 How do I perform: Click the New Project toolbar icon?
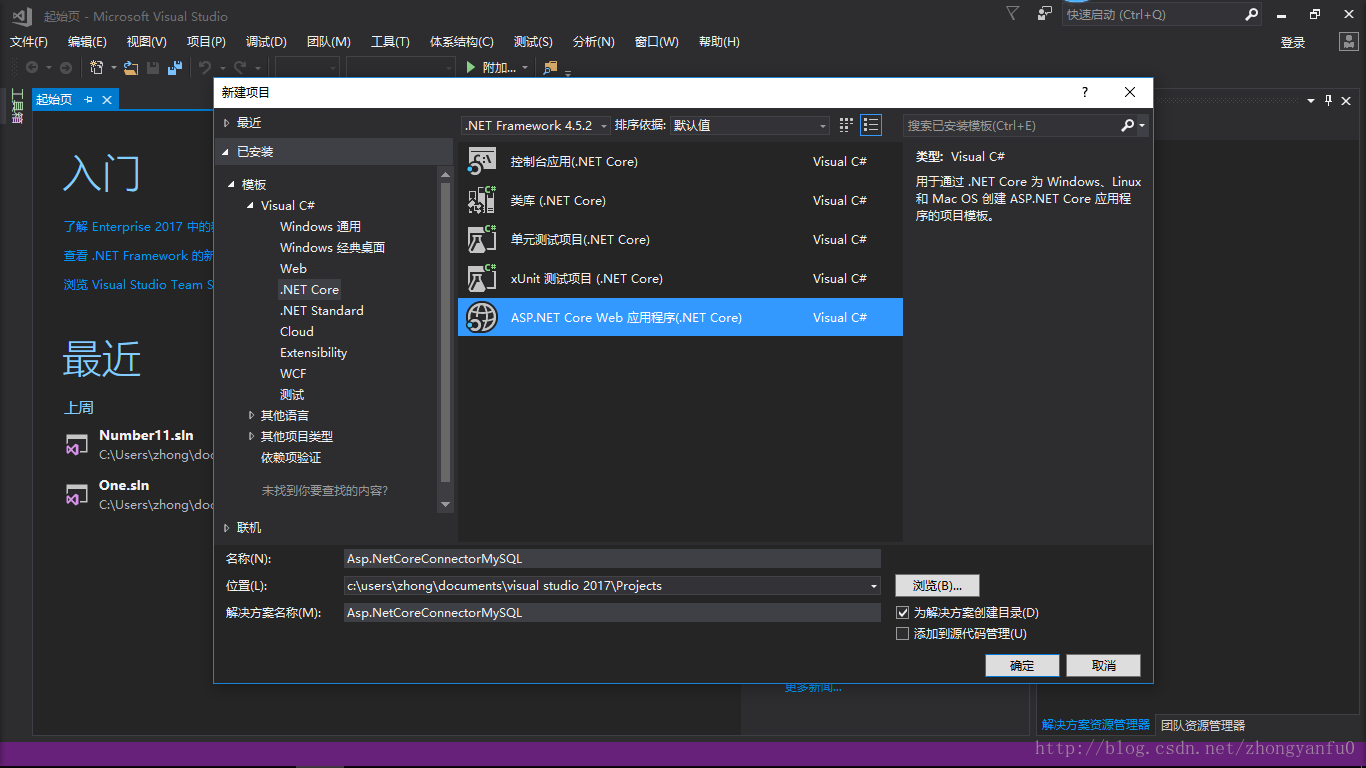(x=97, y=67)
